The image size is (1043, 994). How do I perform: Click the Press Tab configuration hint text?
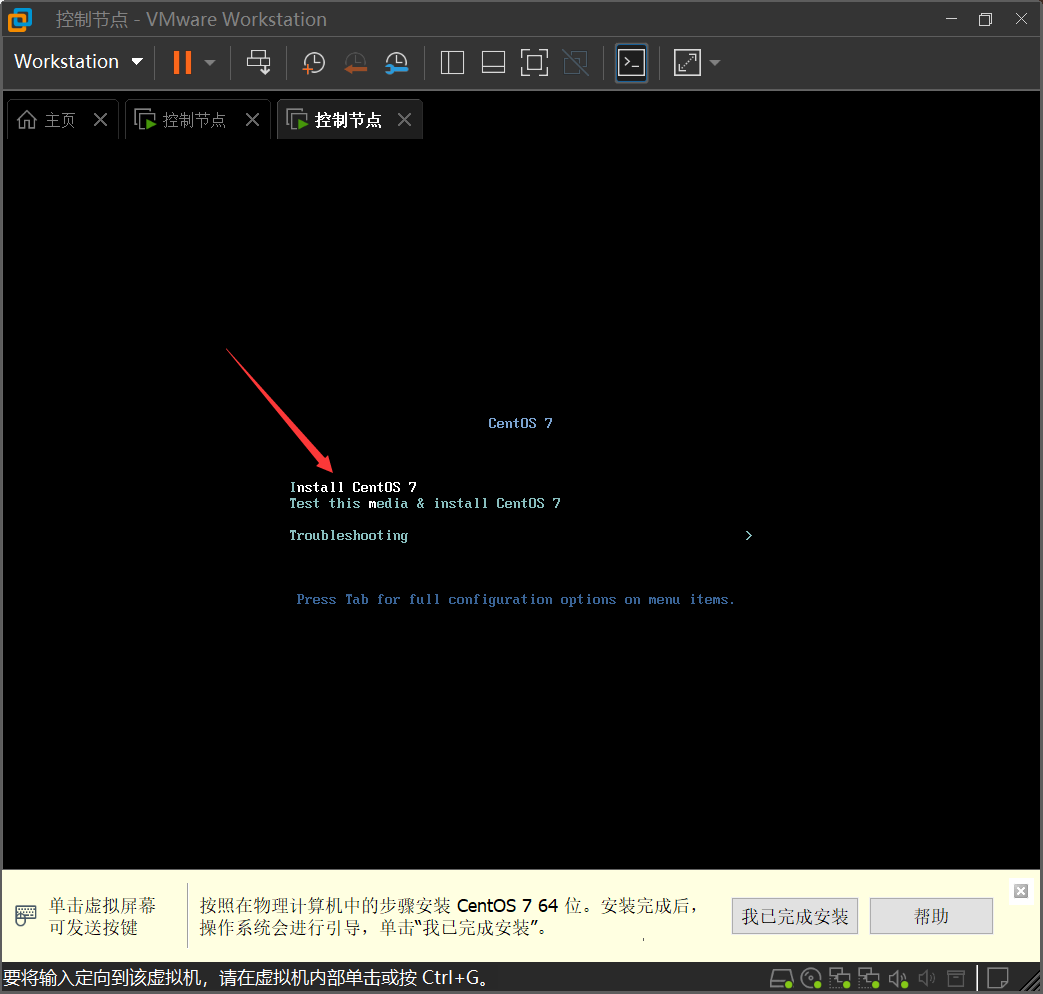[516, 599]
